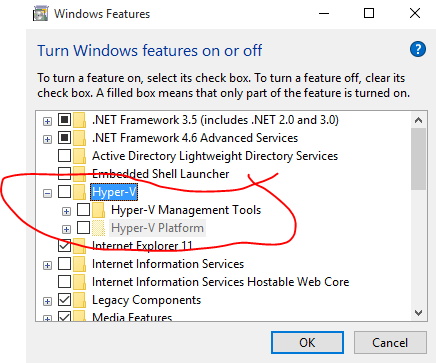Select the Hyper-V Management Tools label
This screenshot has width=436, height=363.
(x=186, y=210)
